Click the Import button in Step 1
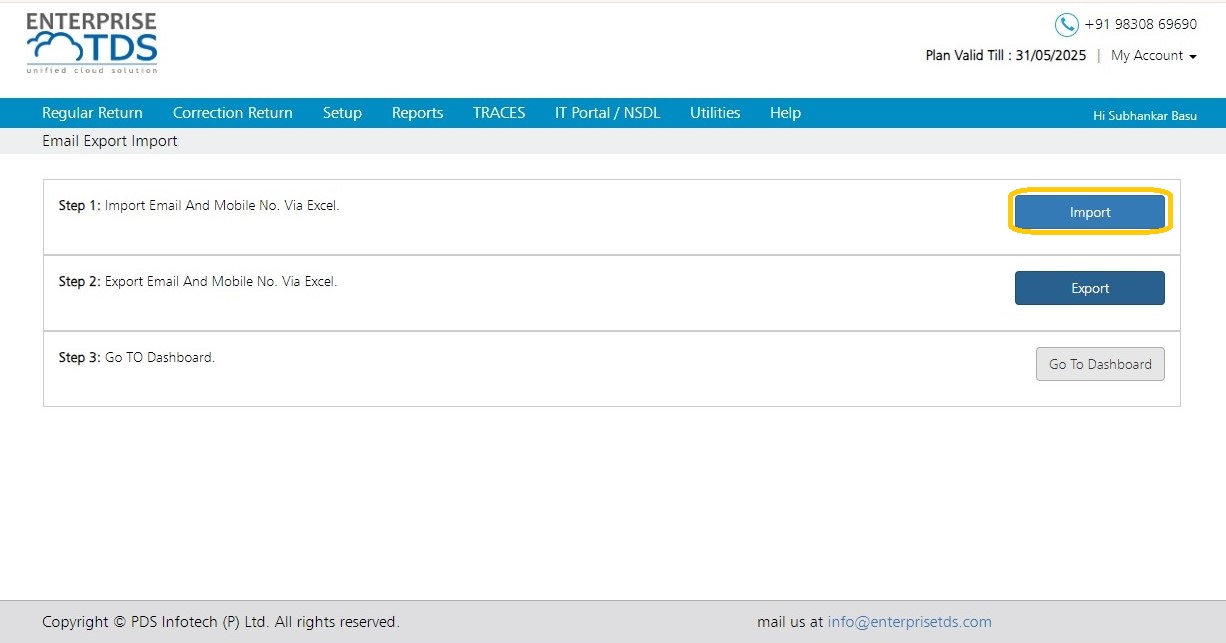Viewport: 1226px width, 643px height. 1090,212
